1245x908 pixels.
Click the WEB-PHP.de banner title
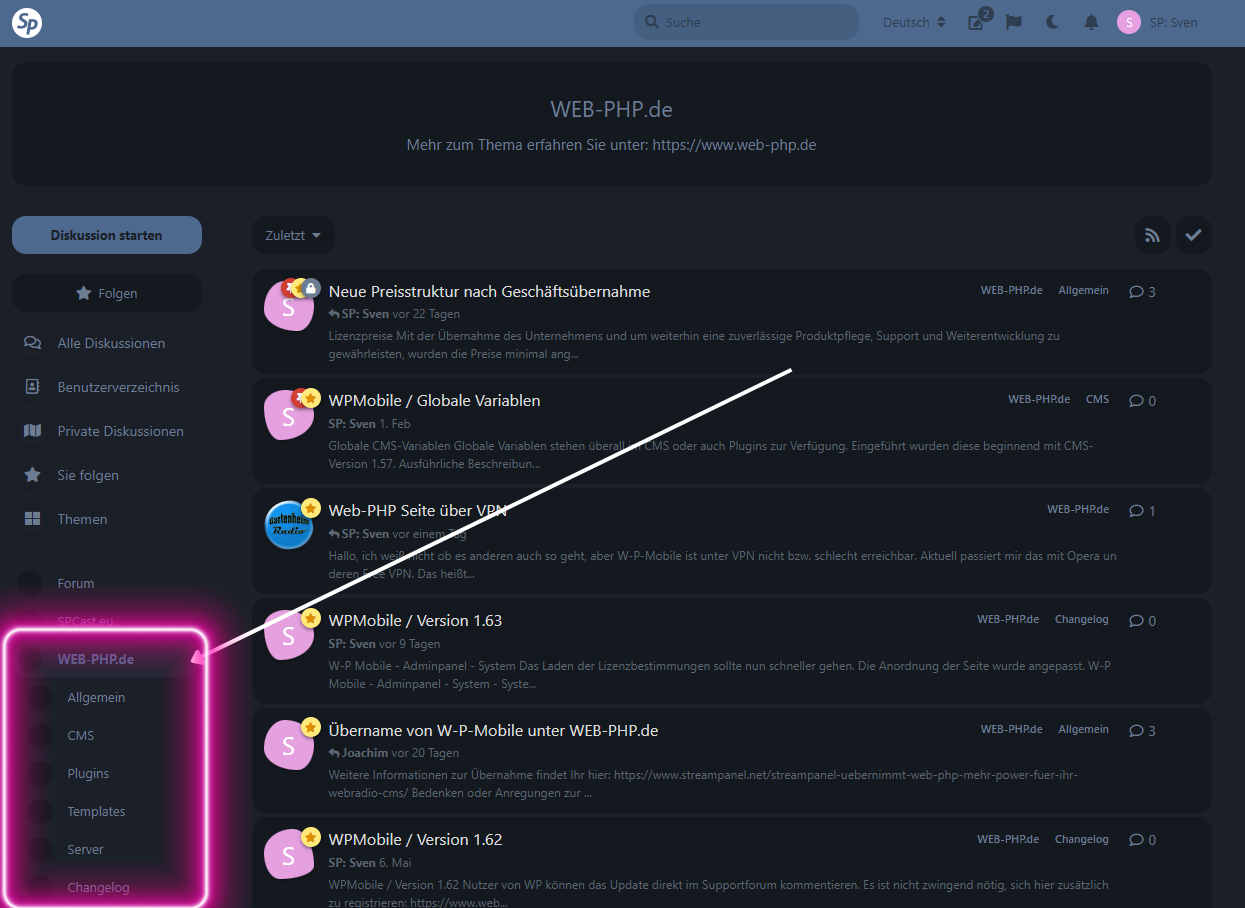click(x=611, y=109)
